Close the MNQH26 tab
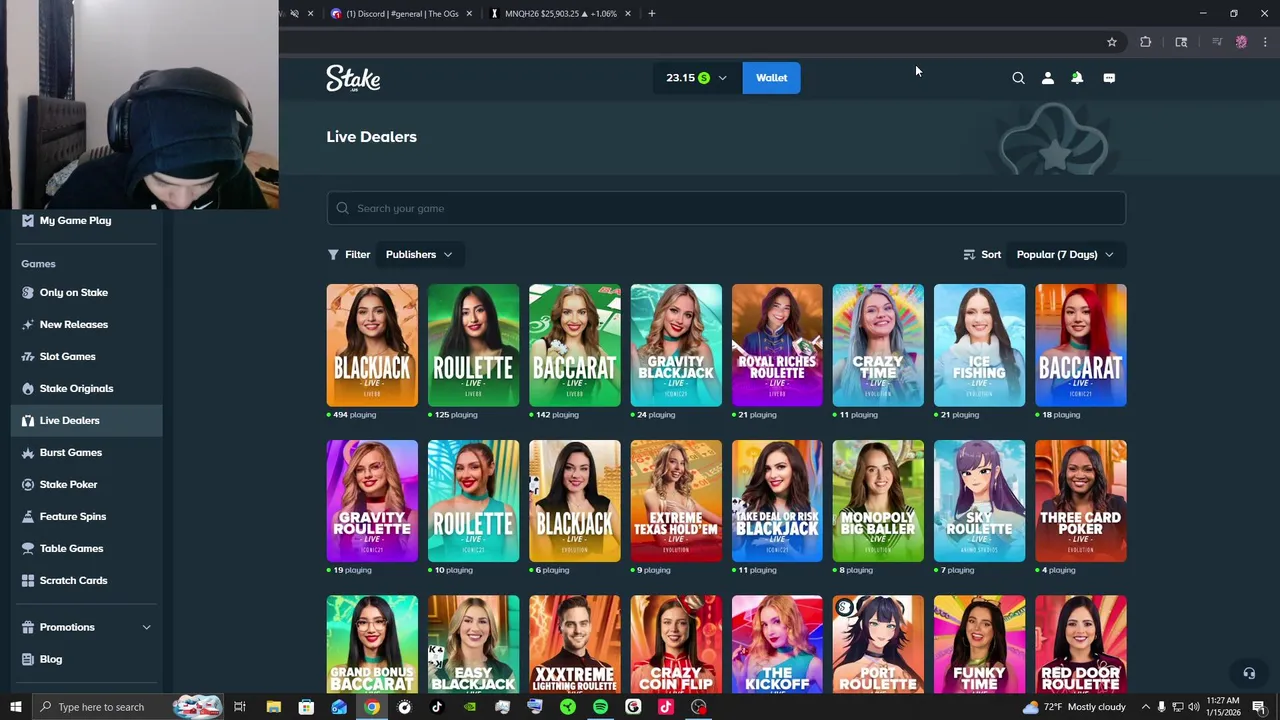This screenshot has width=1280, height=720. point(628,13)
